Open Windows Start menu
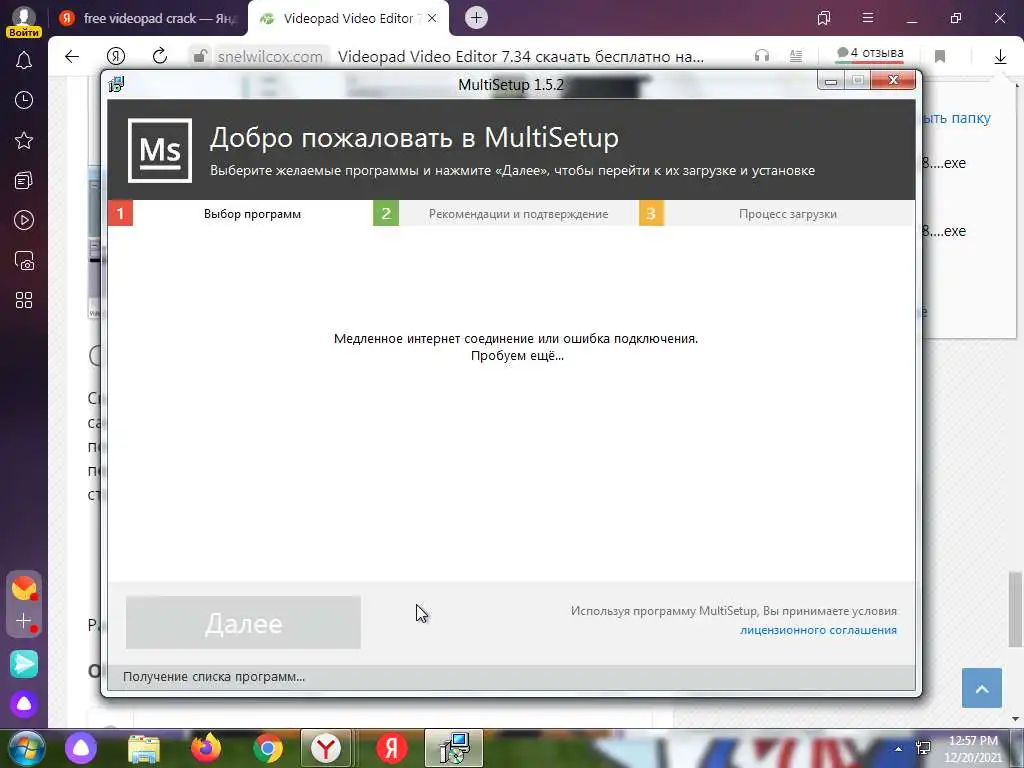Image resolution: width=1024 pixels, height=768 pixels. point(26,748)
